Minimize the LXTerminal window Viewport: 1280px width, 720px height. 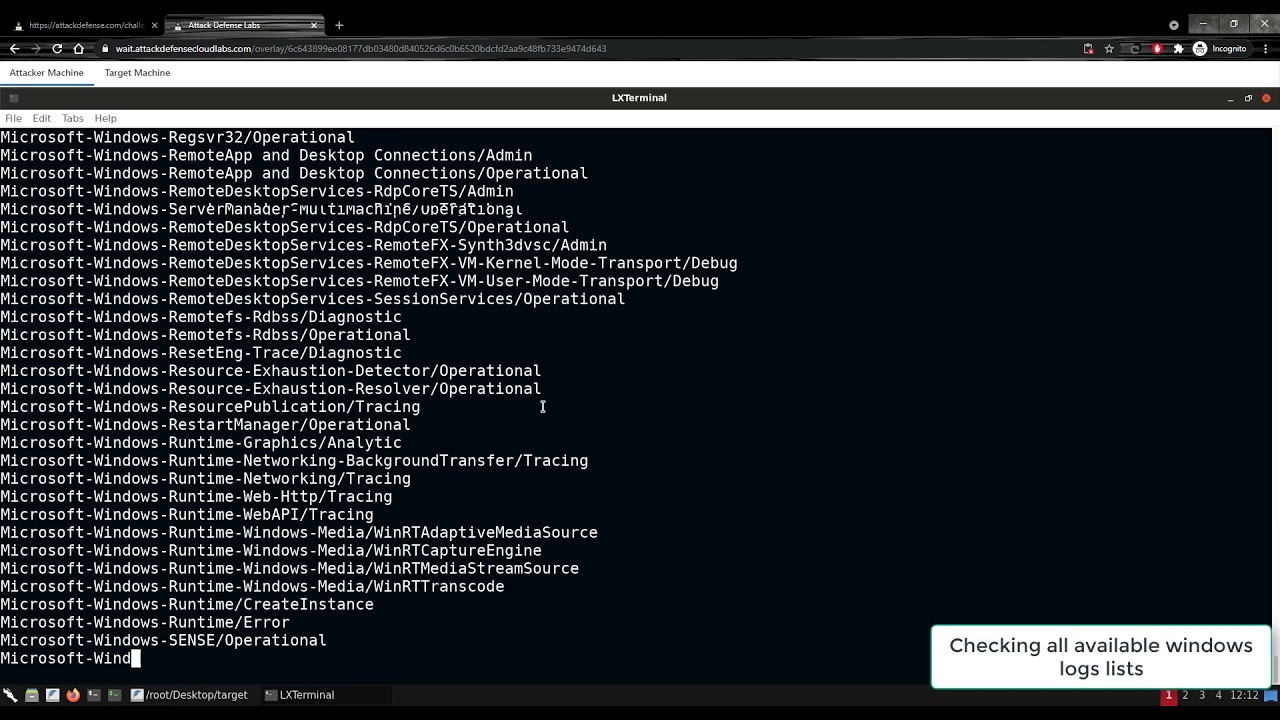coord(1230,98)
